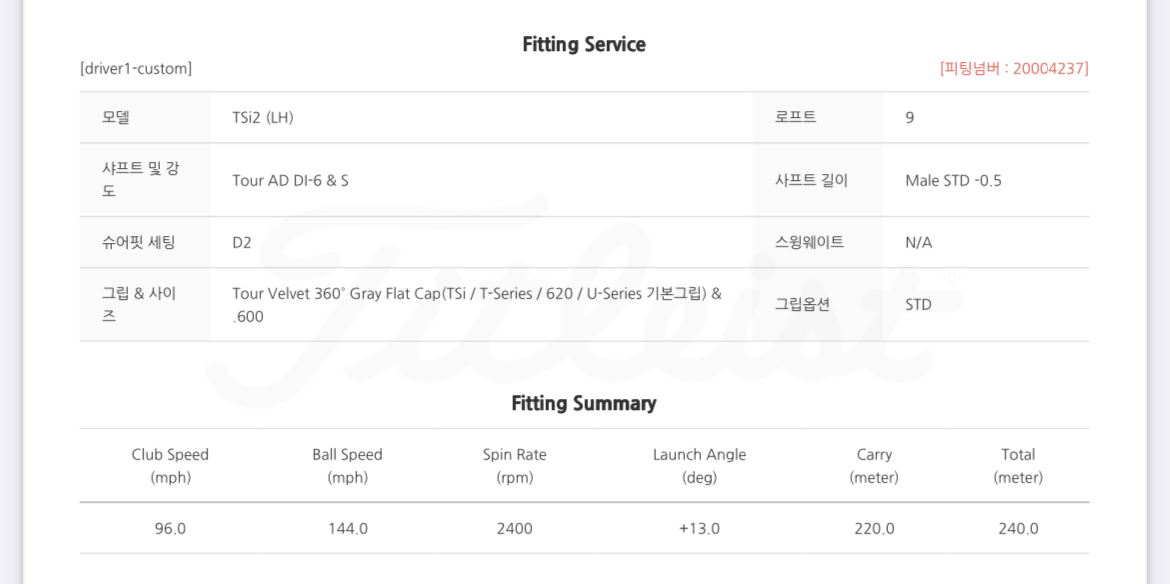Select the 2400 spin rate value

pos(514,529)
